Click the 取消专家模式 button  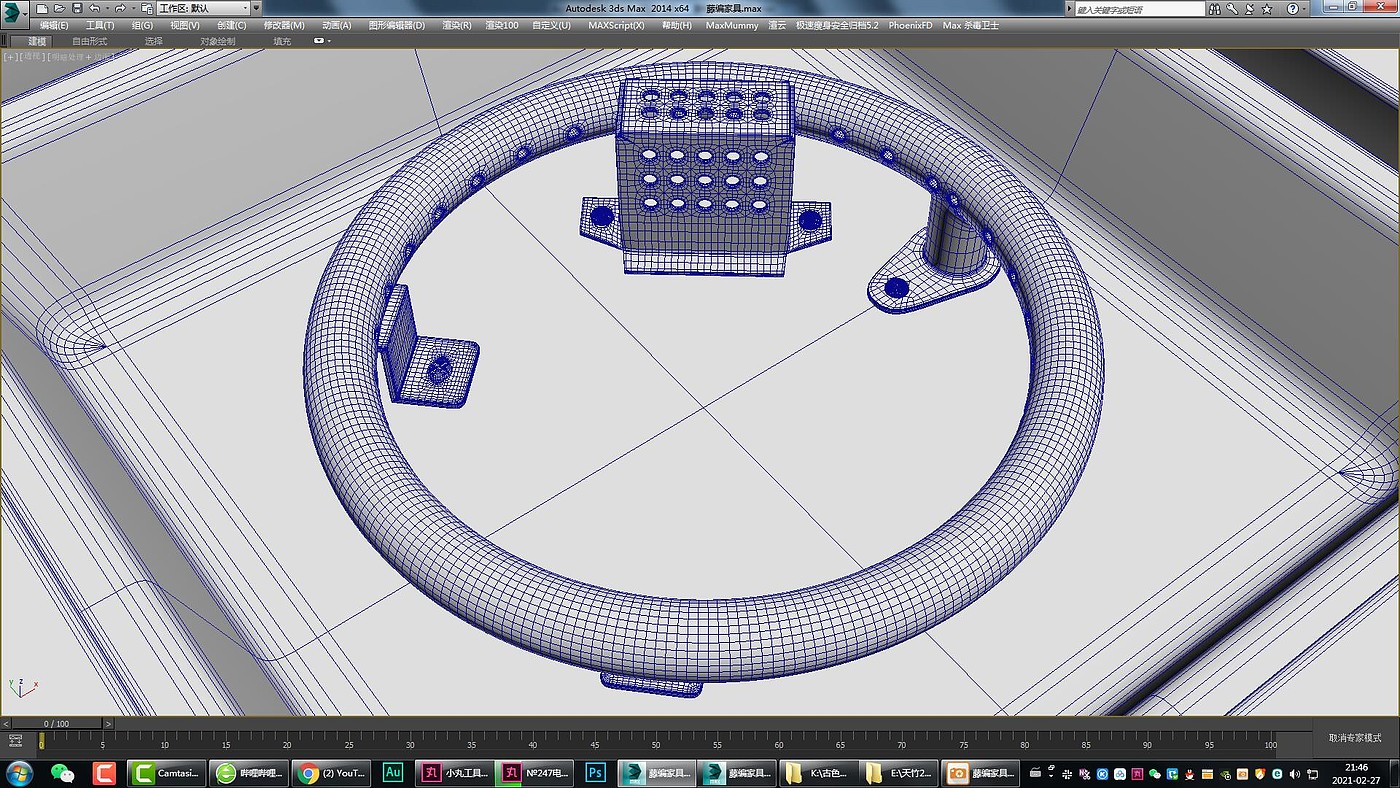(1354, 738)
